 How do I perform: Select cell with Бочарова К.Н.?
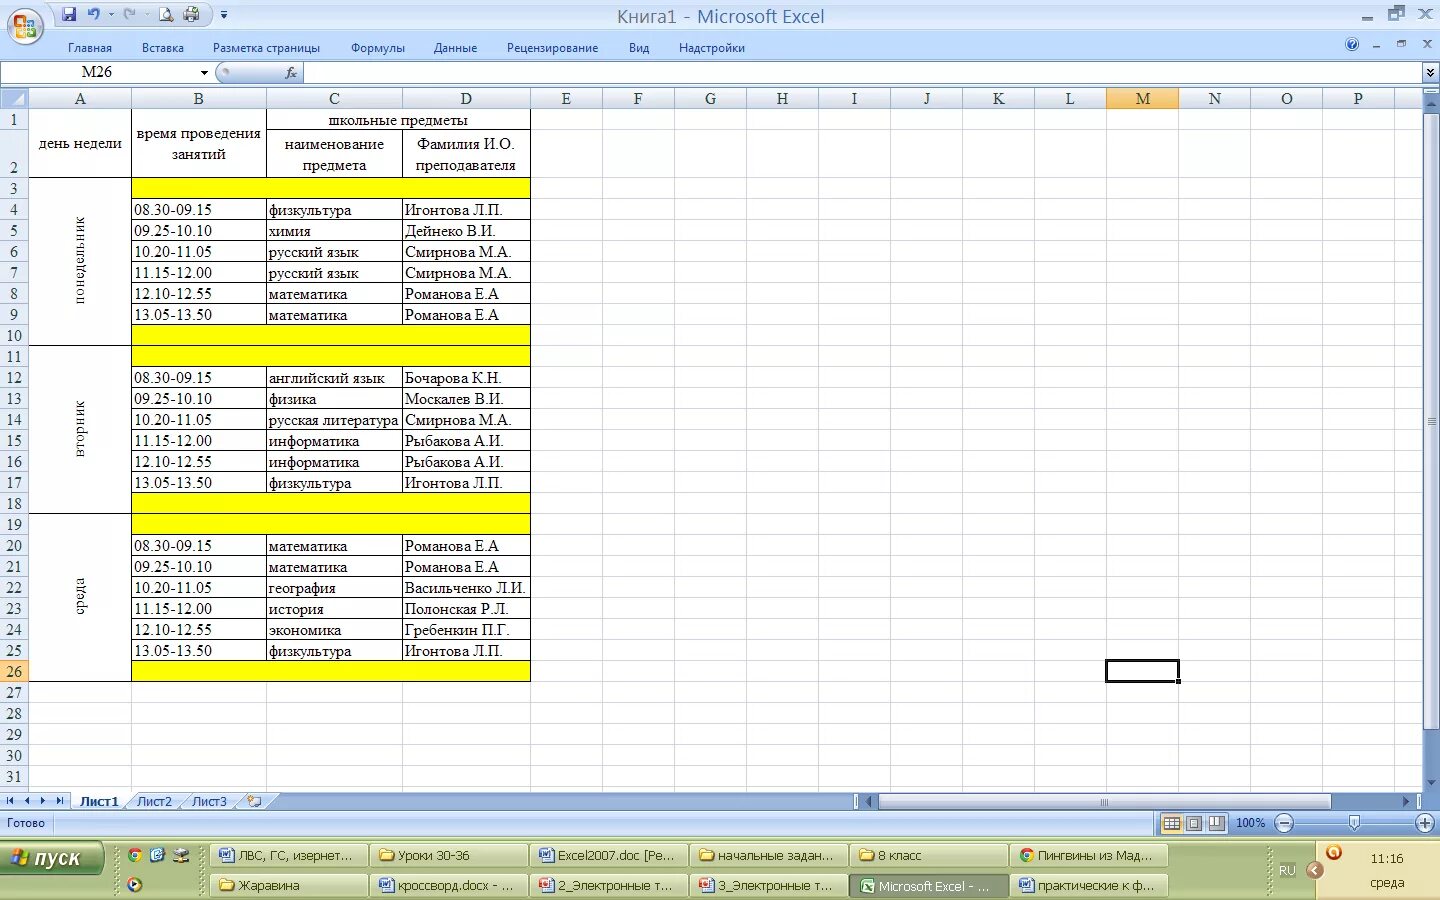click(466, 377)
